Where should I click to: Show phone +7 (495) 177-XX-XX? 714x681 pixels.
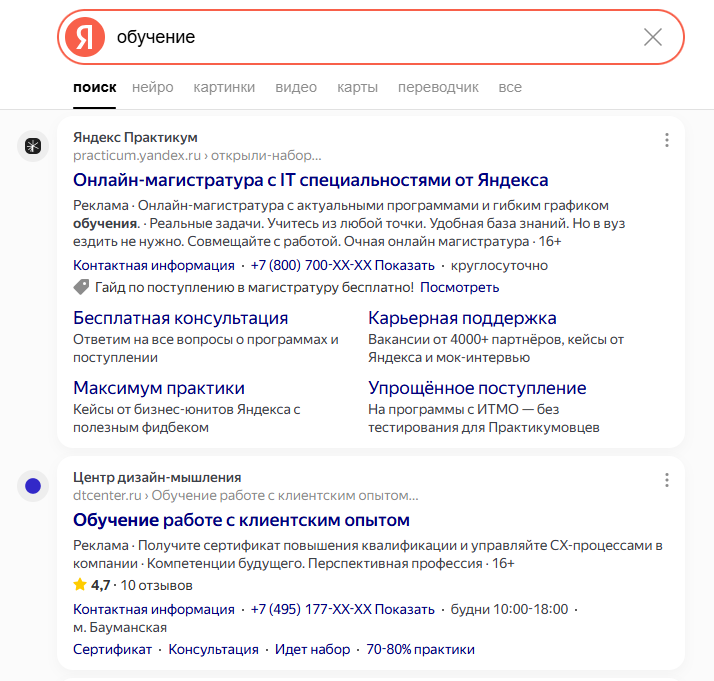pos(342,610)
